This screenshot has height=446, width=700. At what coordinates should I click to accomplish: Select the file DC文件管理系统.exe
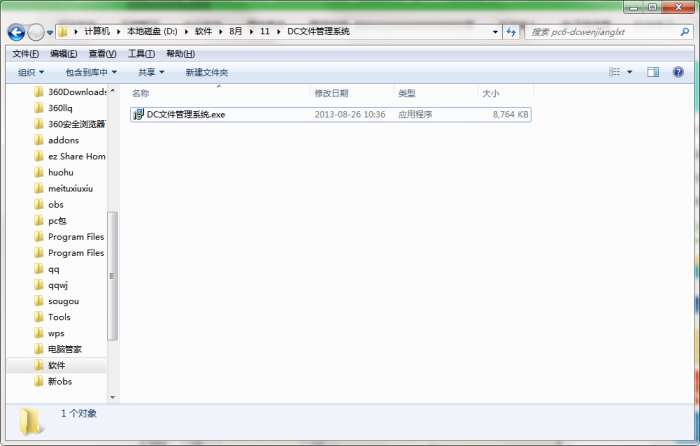coord(331,115)
